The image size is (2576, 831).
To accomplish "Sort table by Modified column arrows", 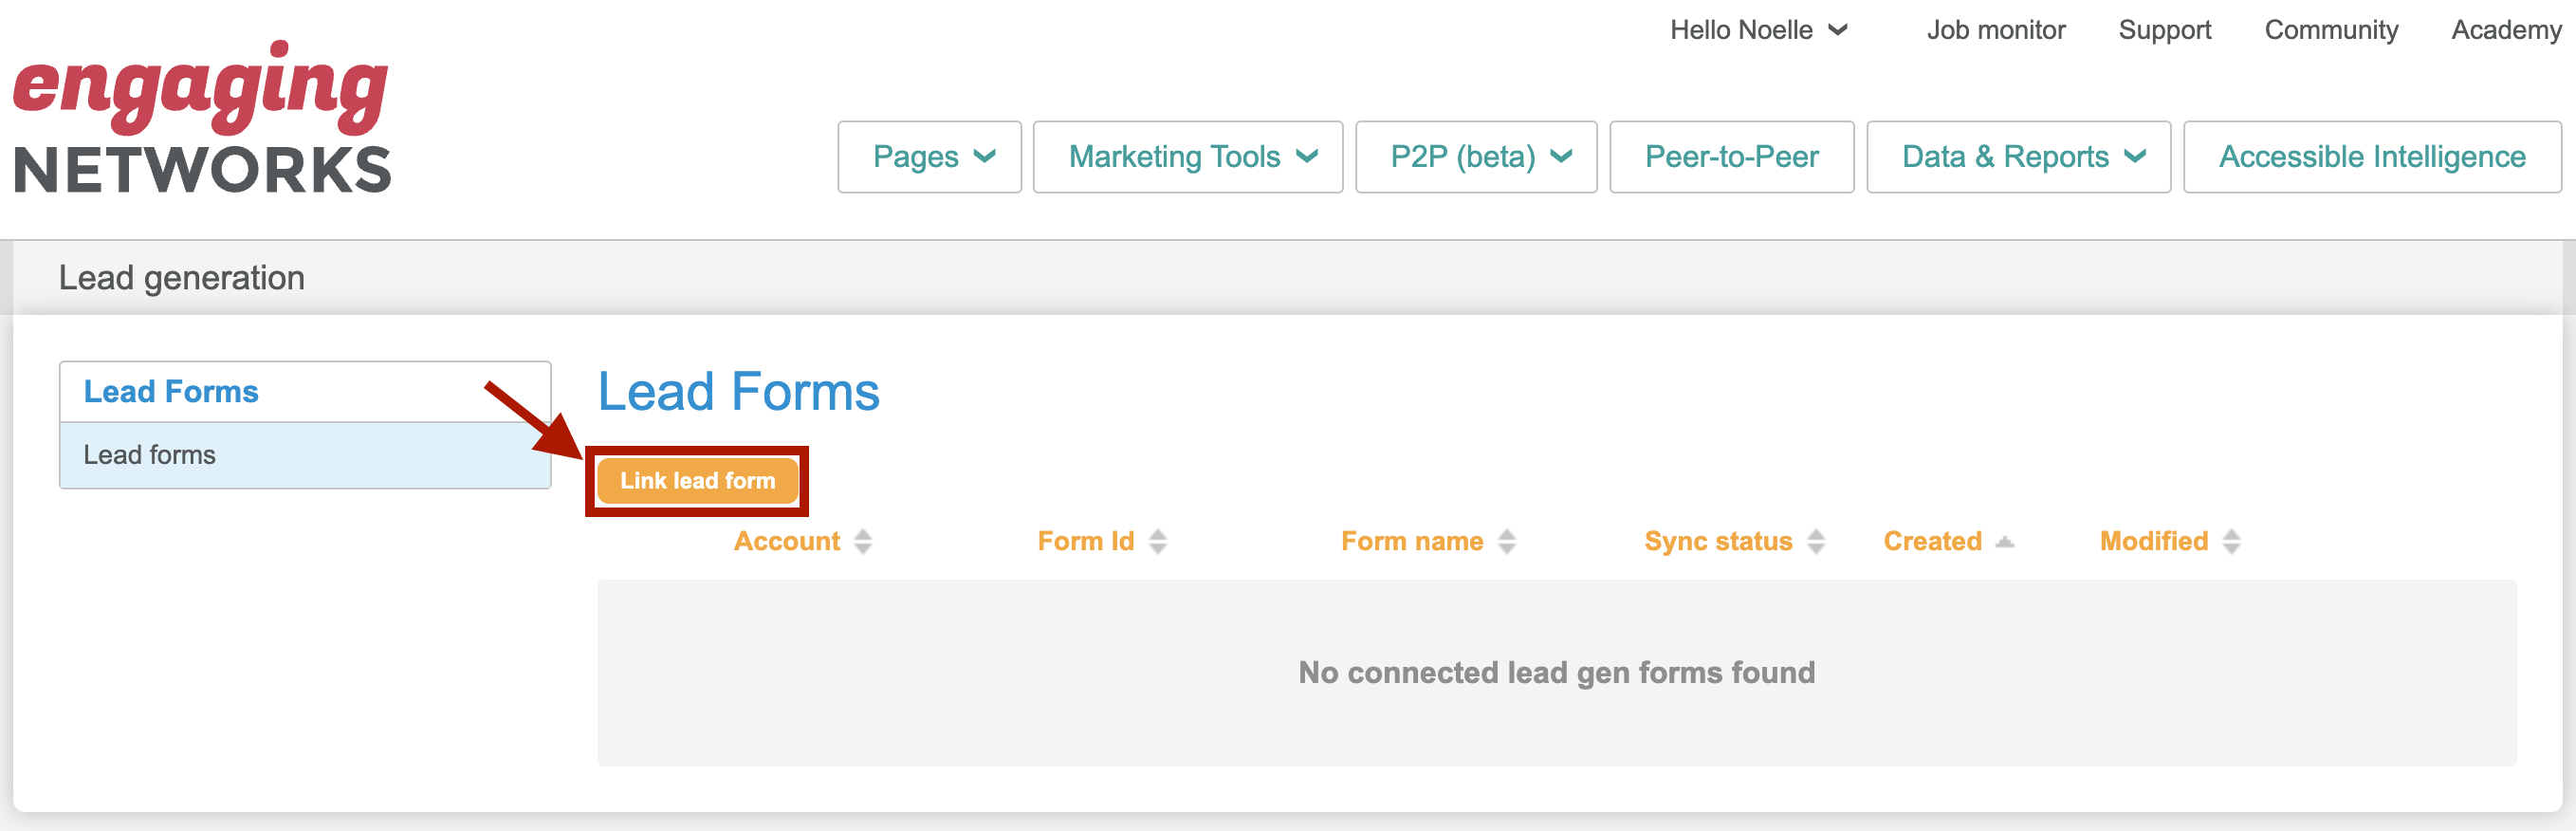I will click(x=2230, y=541).
